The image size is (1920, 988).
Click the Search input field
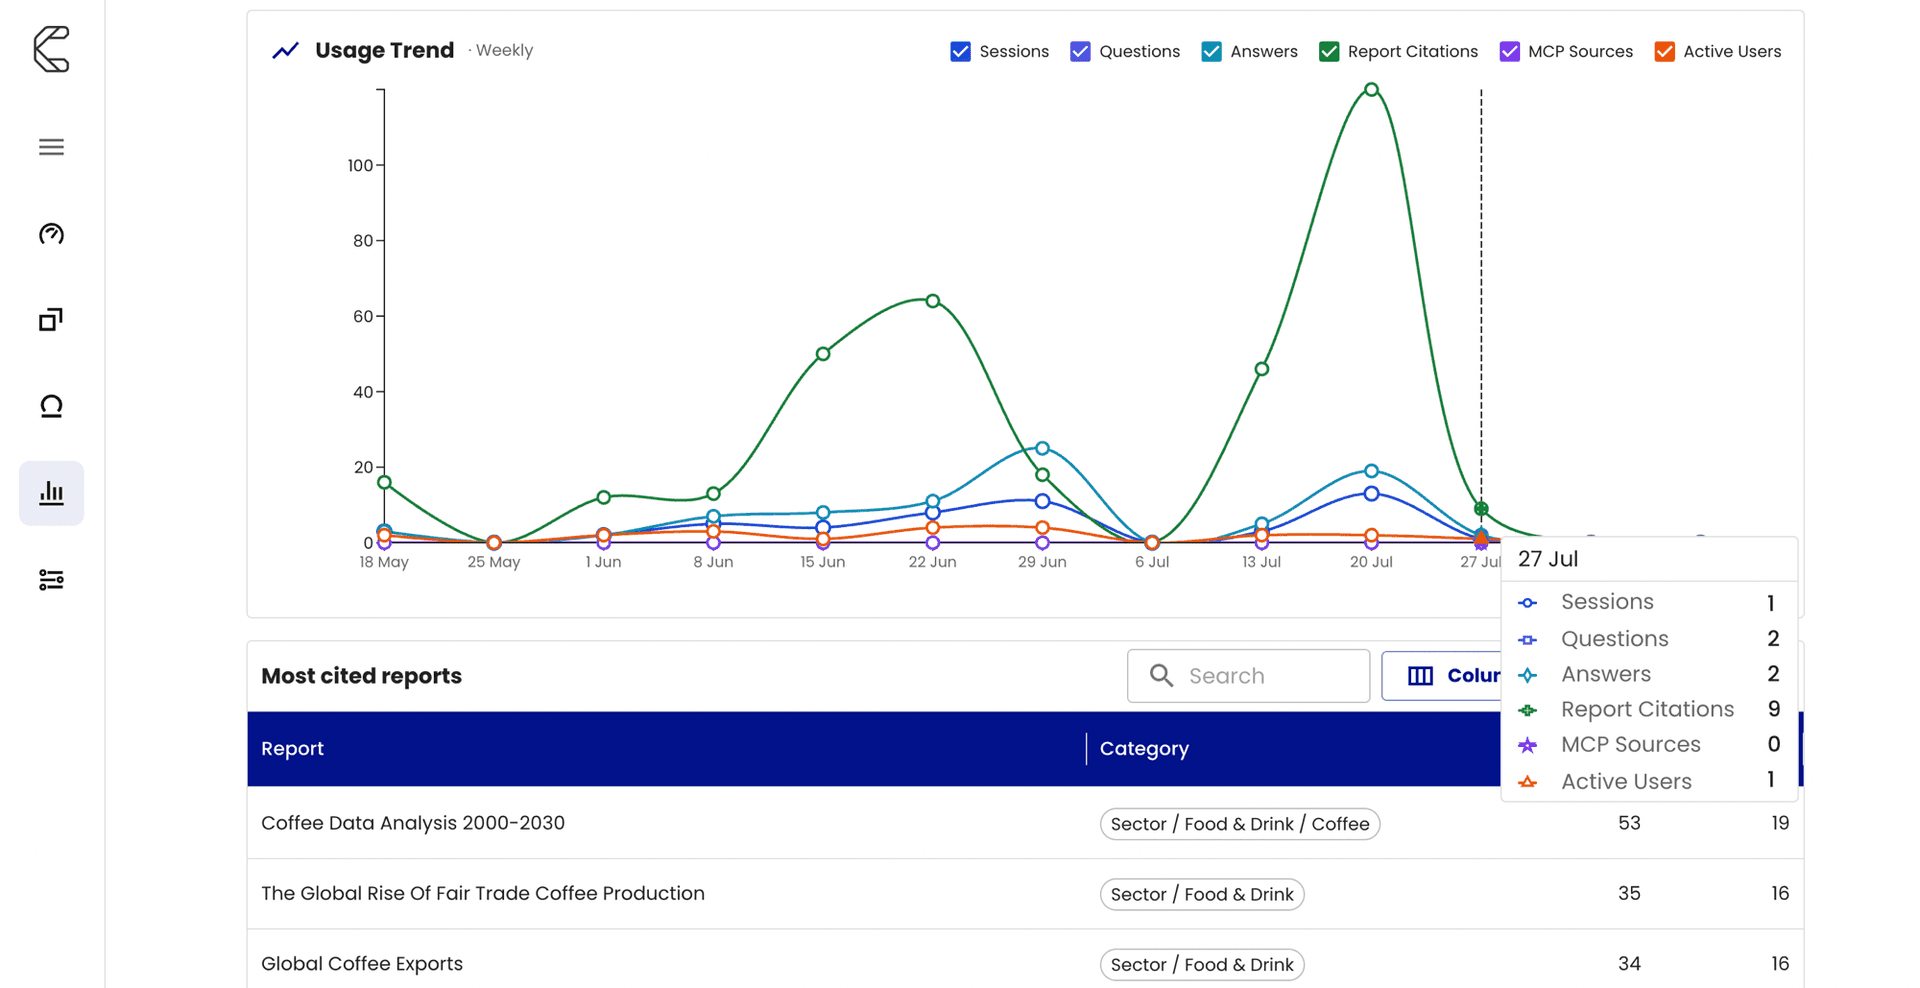point(1248,676)
